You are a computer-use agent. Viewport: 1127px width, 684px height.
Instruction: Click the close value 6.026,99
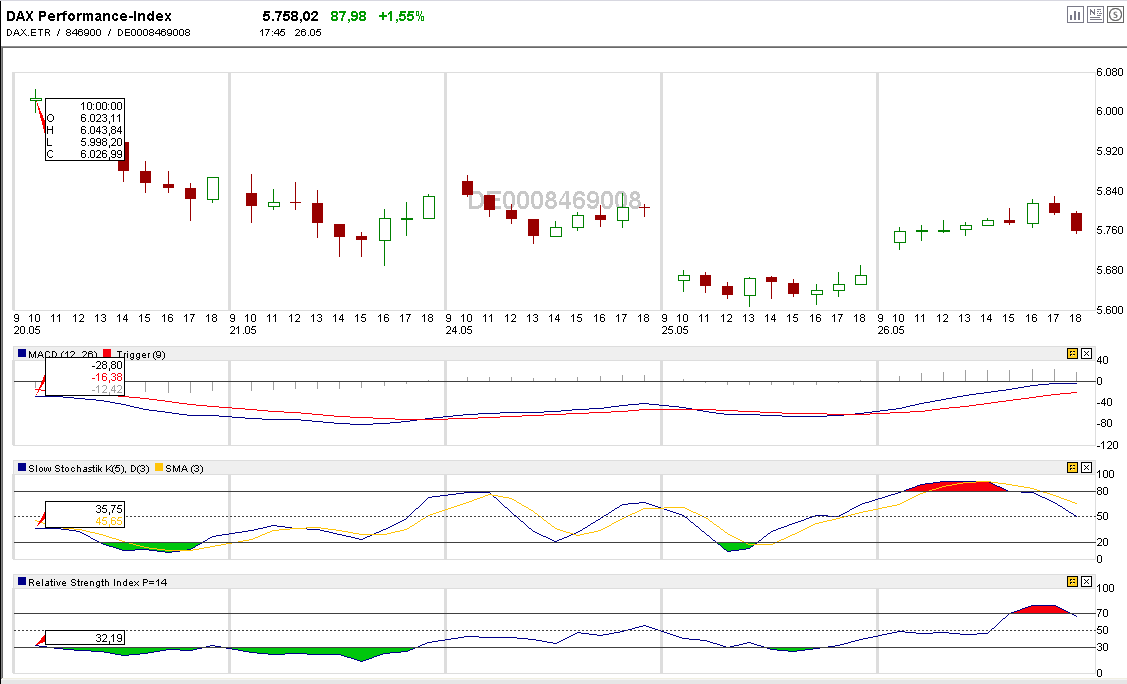click(x=101, y=154)
